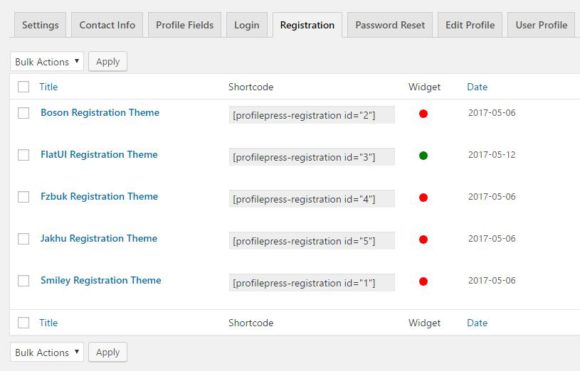Hit the top Apply button

tap(108, 61)
